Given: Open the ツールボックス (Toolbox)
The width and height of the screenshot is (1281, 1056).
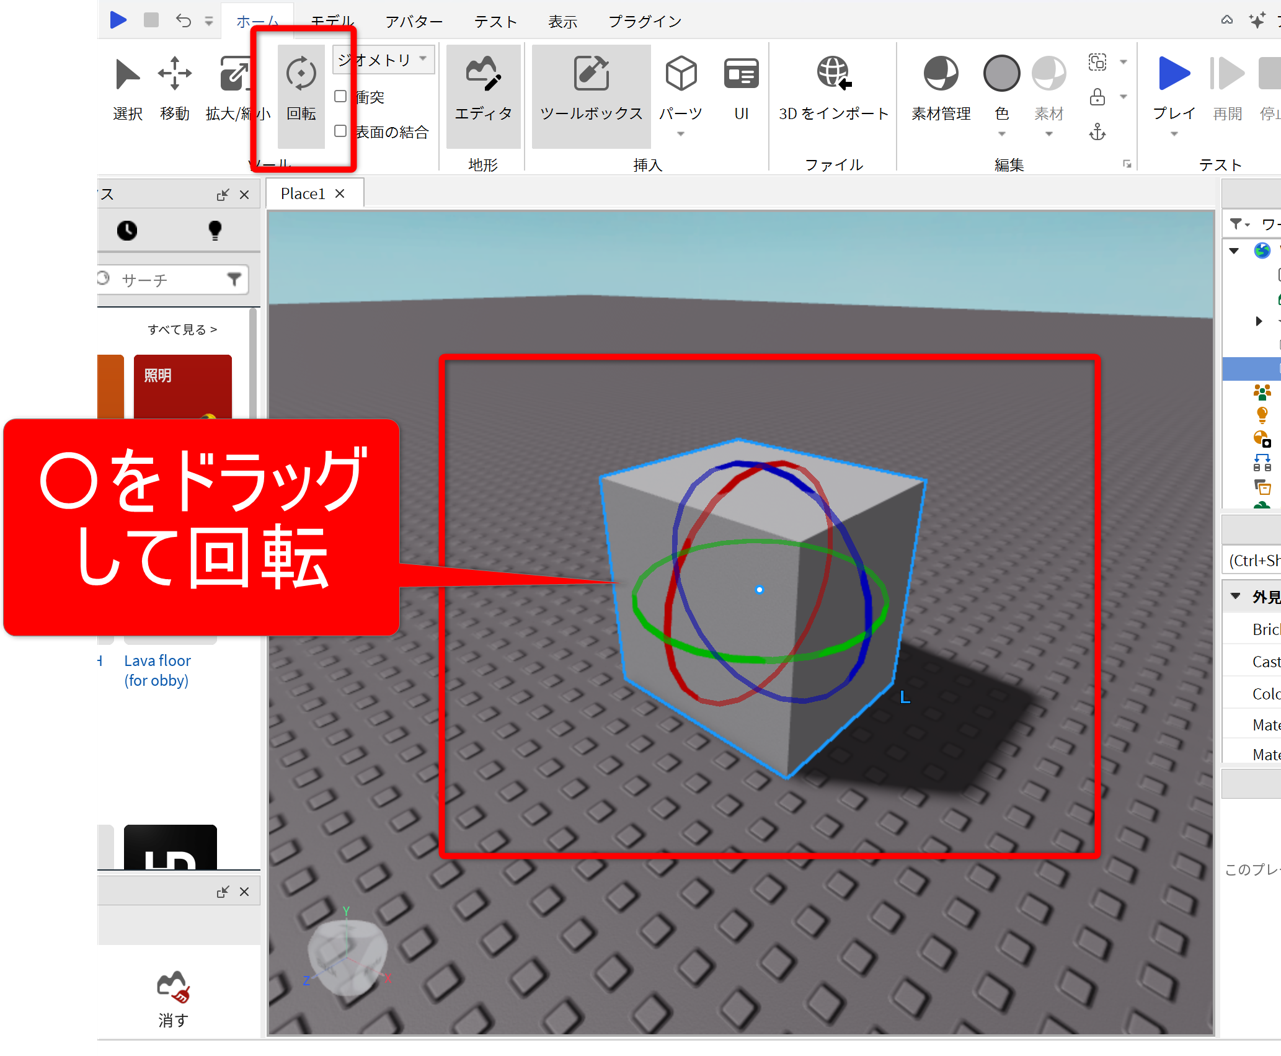Looking at the screenshot, I should click(x=591, y=88).
